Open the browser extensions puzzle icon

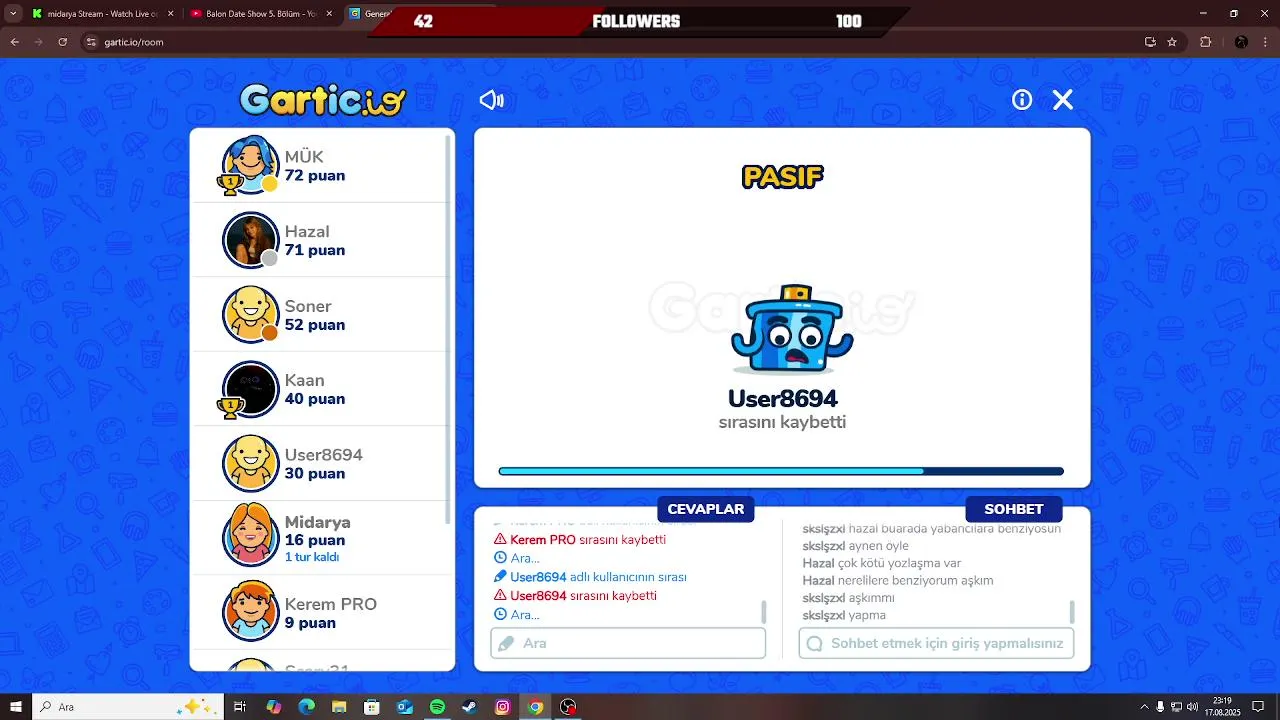[x=1205, y=42]
